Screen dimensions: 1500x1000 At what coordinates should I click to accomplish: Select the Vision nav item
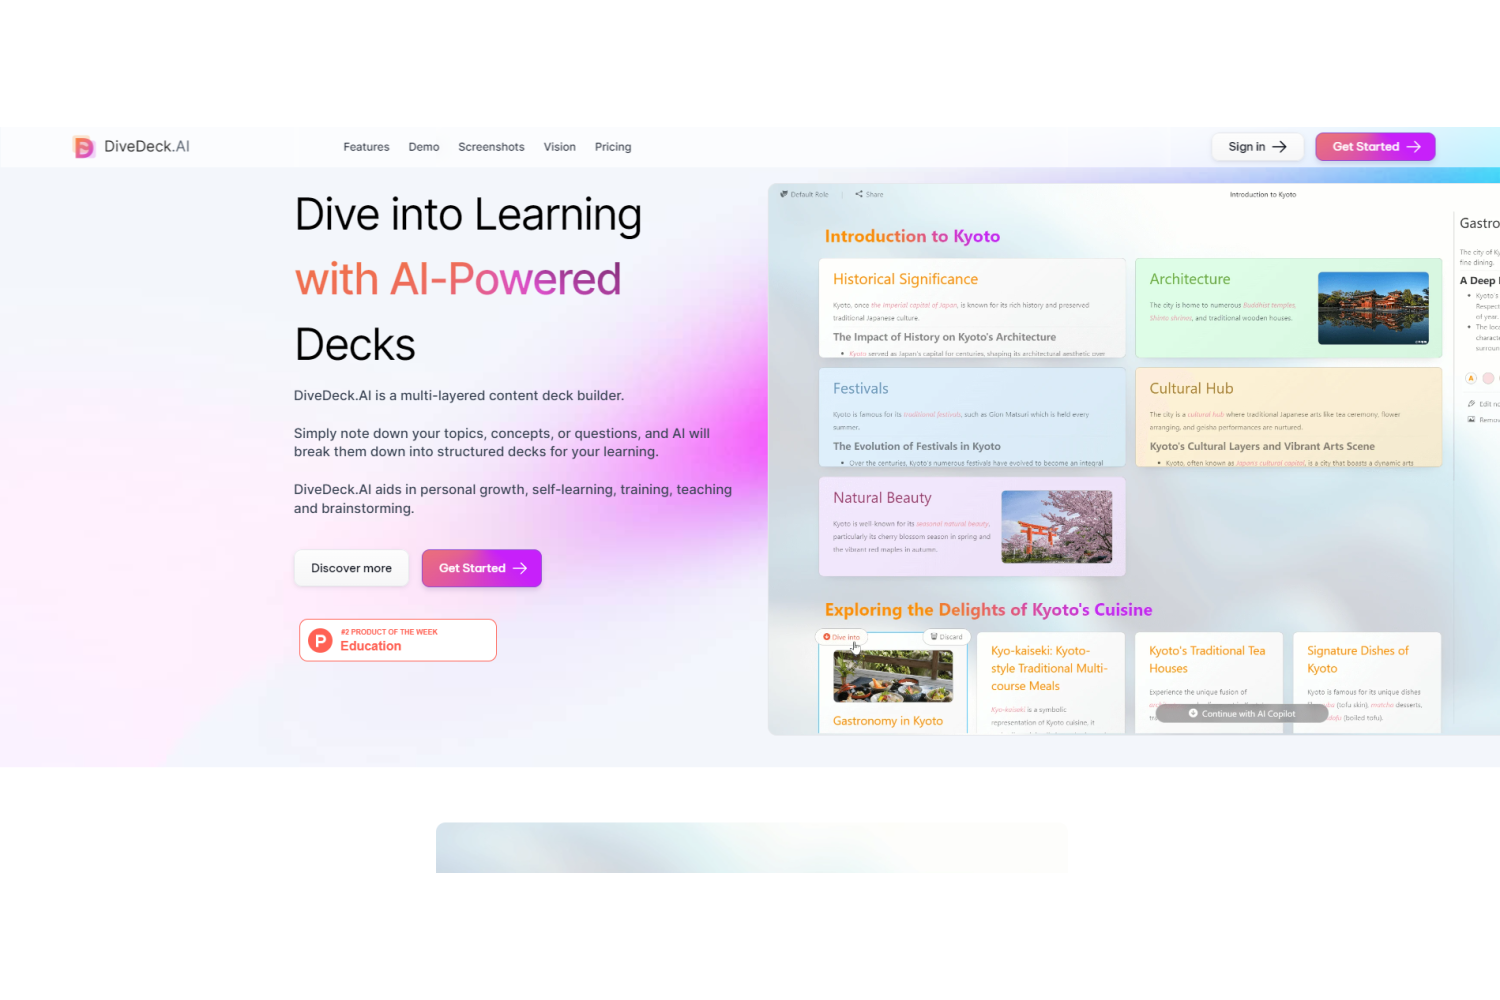coord(560,147)
